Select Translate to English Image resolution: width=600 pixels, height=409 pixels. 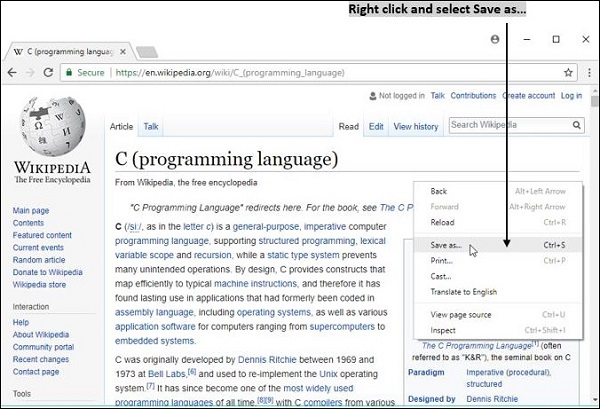(498, 292)
